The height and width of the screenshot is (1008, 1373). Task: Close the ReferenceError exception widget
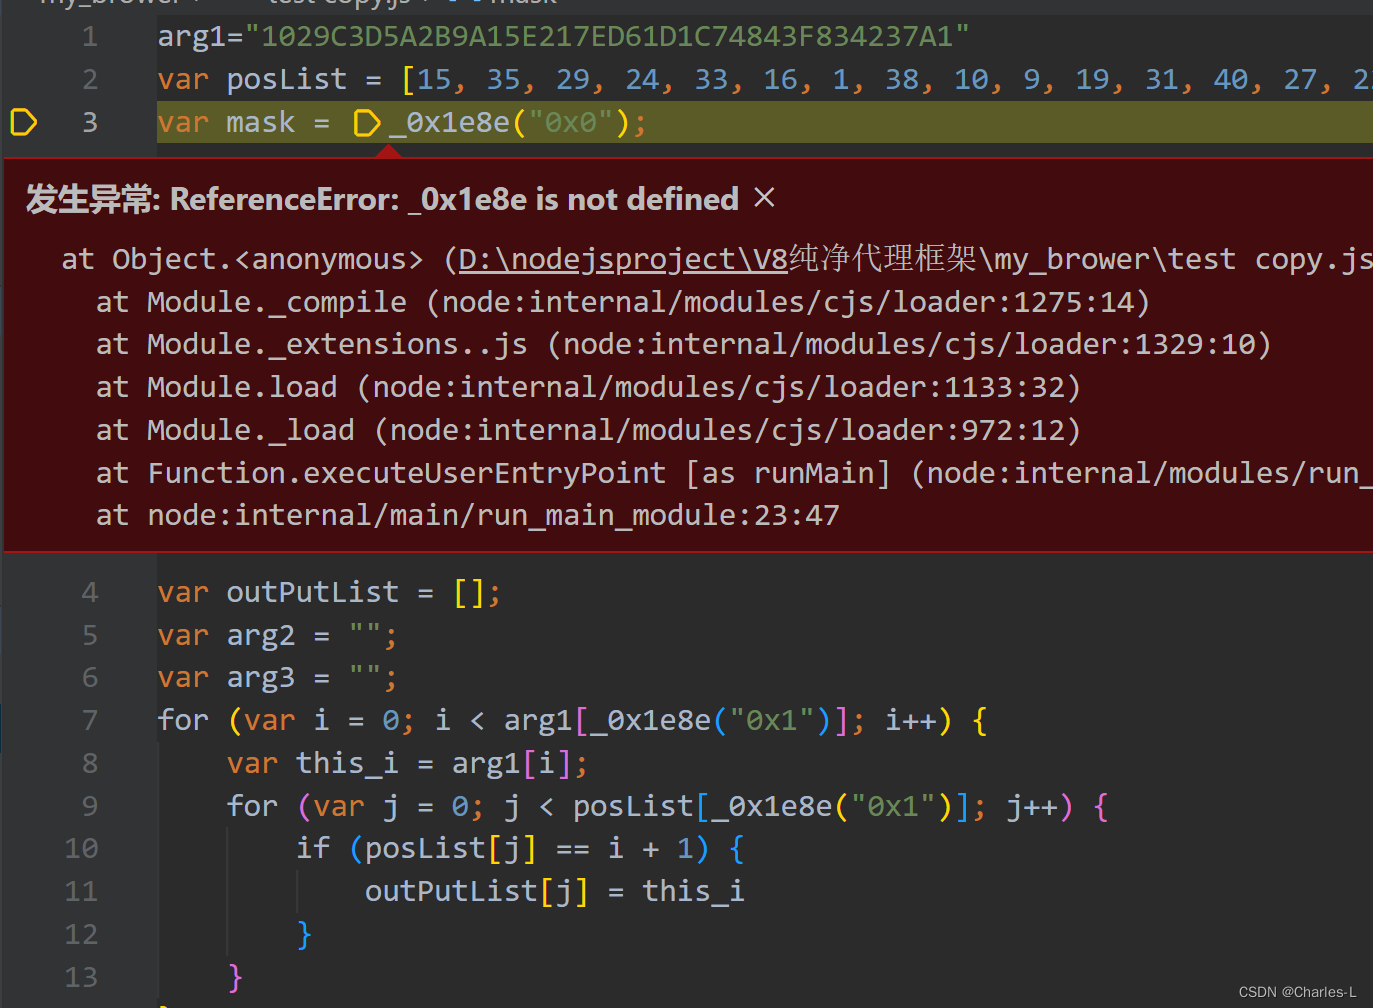click(x=764, y=197)
